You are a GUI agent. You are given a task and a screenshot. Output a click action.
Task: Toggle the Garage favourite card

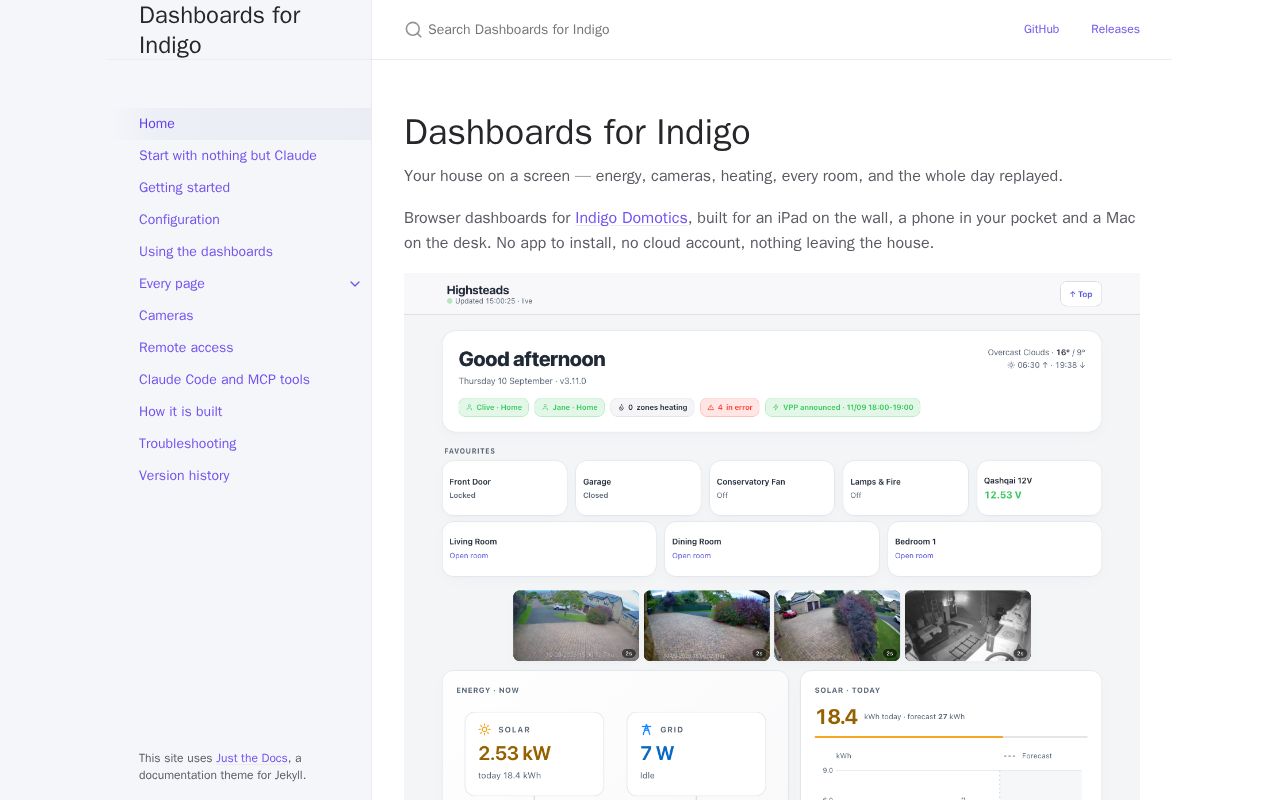click(x=638, y=488)
